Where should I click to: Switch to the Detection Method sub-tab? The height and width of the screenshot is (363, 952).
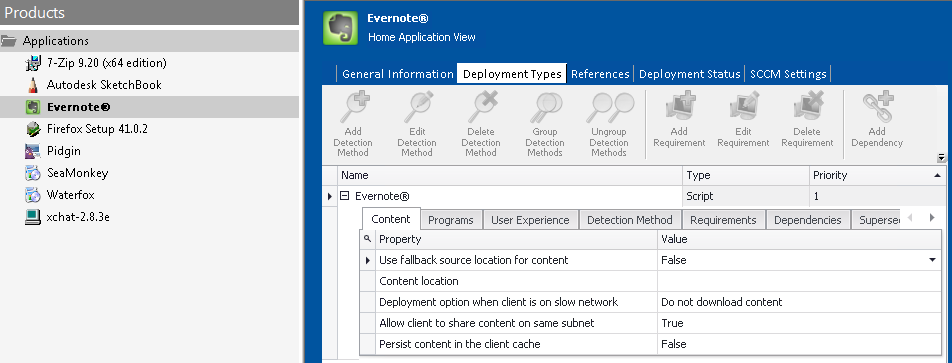630,220
